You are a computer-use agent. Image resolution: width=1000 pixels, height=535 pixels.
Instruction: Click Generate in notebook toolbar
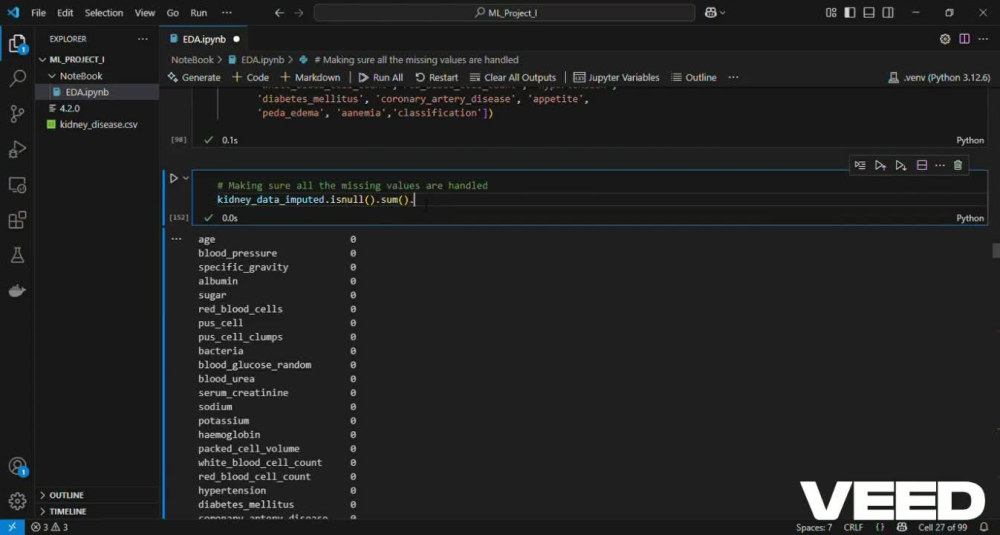(194, 77)
